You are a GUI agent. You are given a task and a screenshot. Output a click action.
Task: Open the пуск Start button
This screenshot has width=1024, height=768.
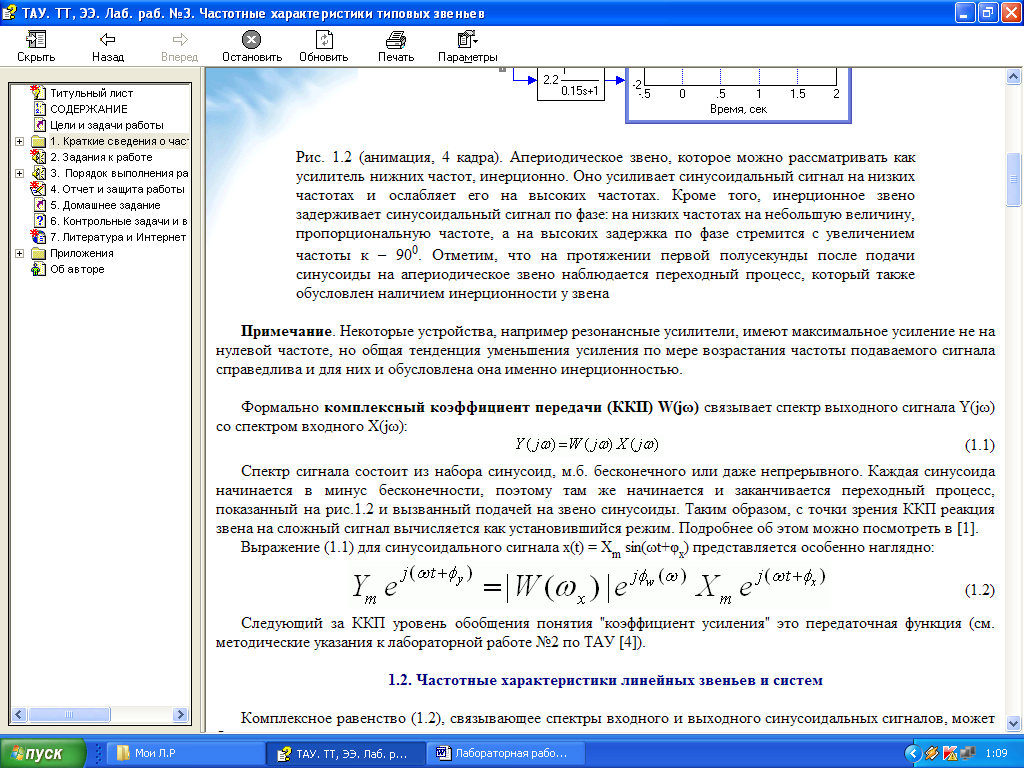click(43, 753)
